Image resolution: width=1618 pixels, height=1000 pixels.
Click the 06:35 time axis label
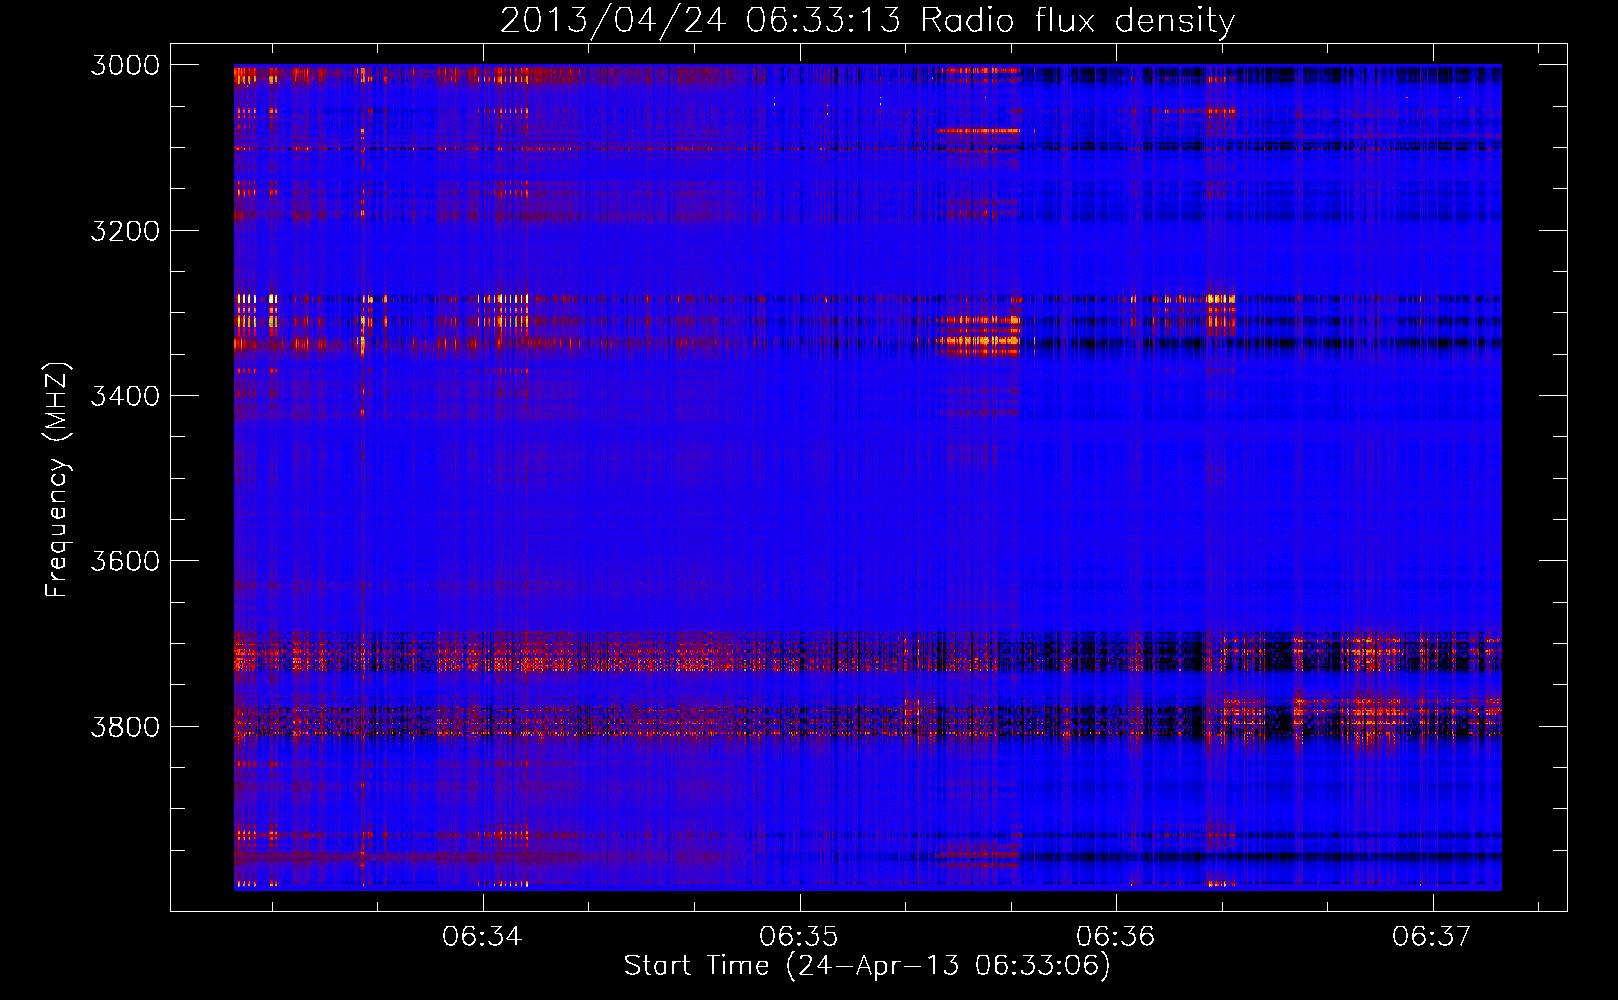point(799,937)
